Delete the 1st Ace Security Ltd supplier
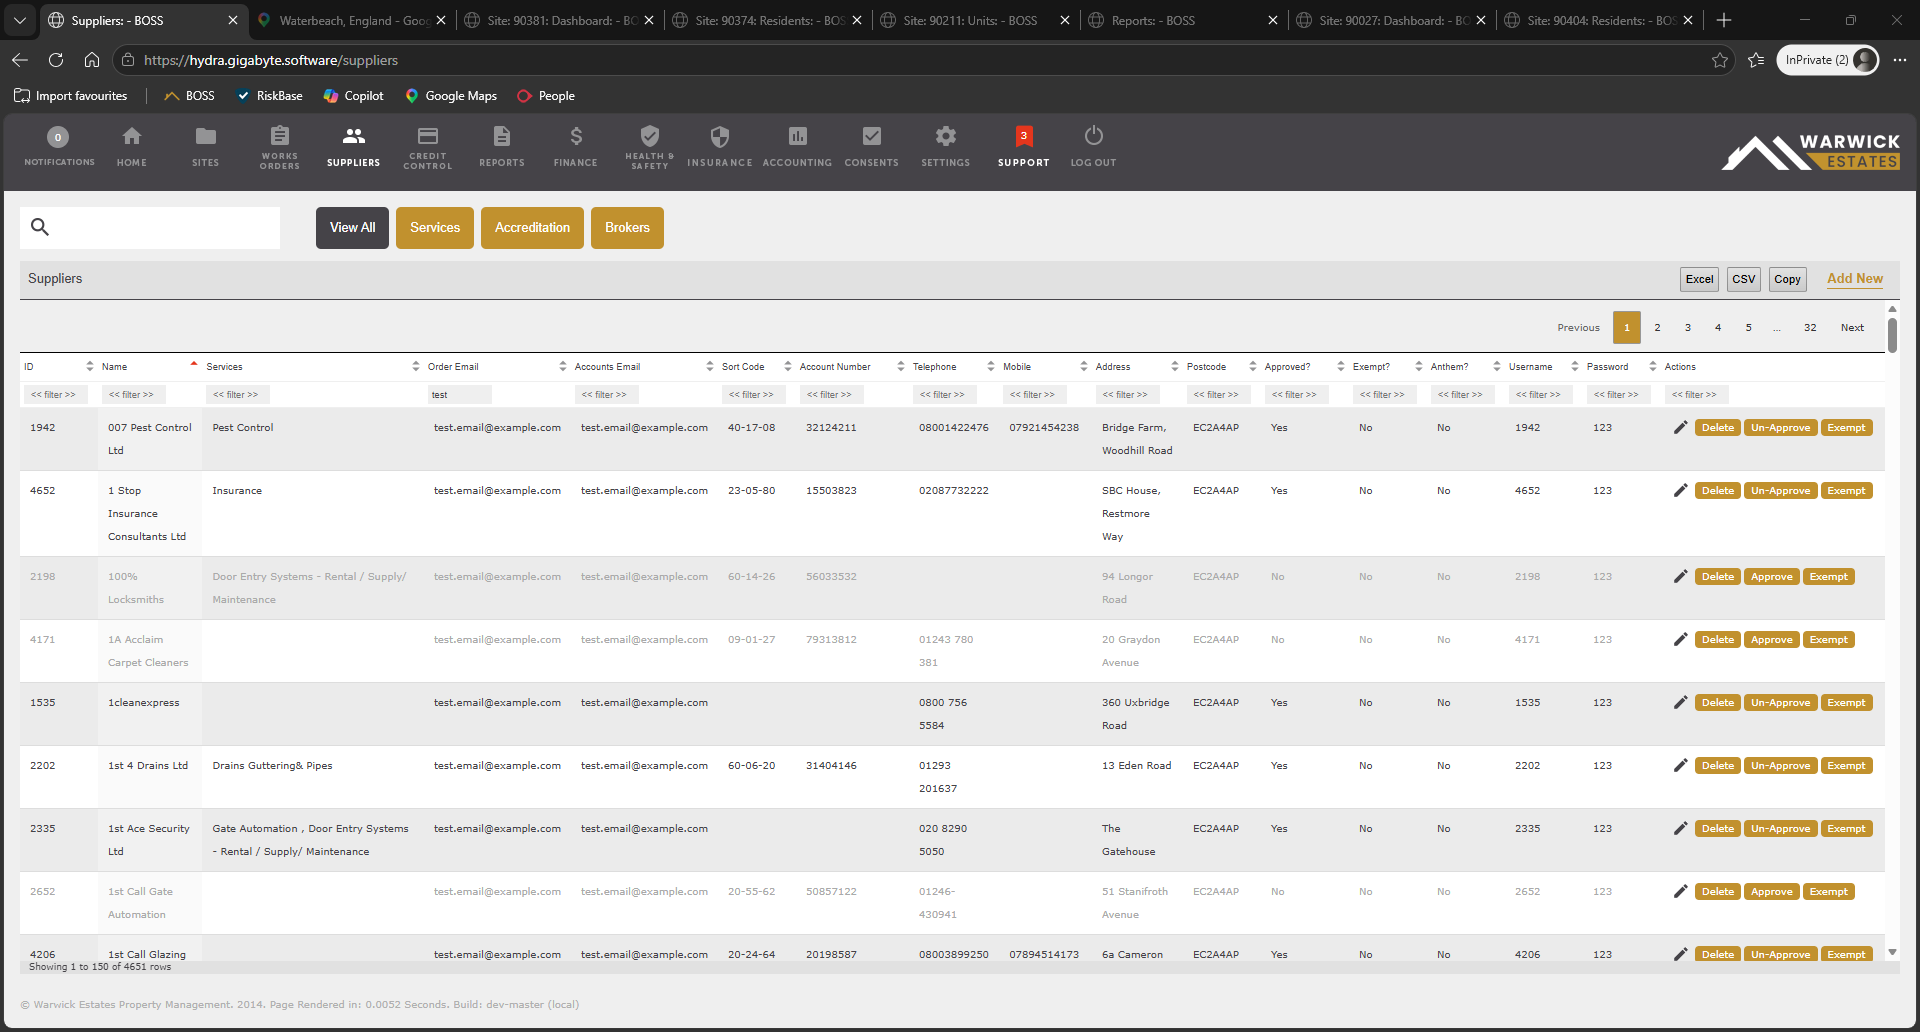The height and width of the screenshot is (1032, 1920). click(1717, 828)
